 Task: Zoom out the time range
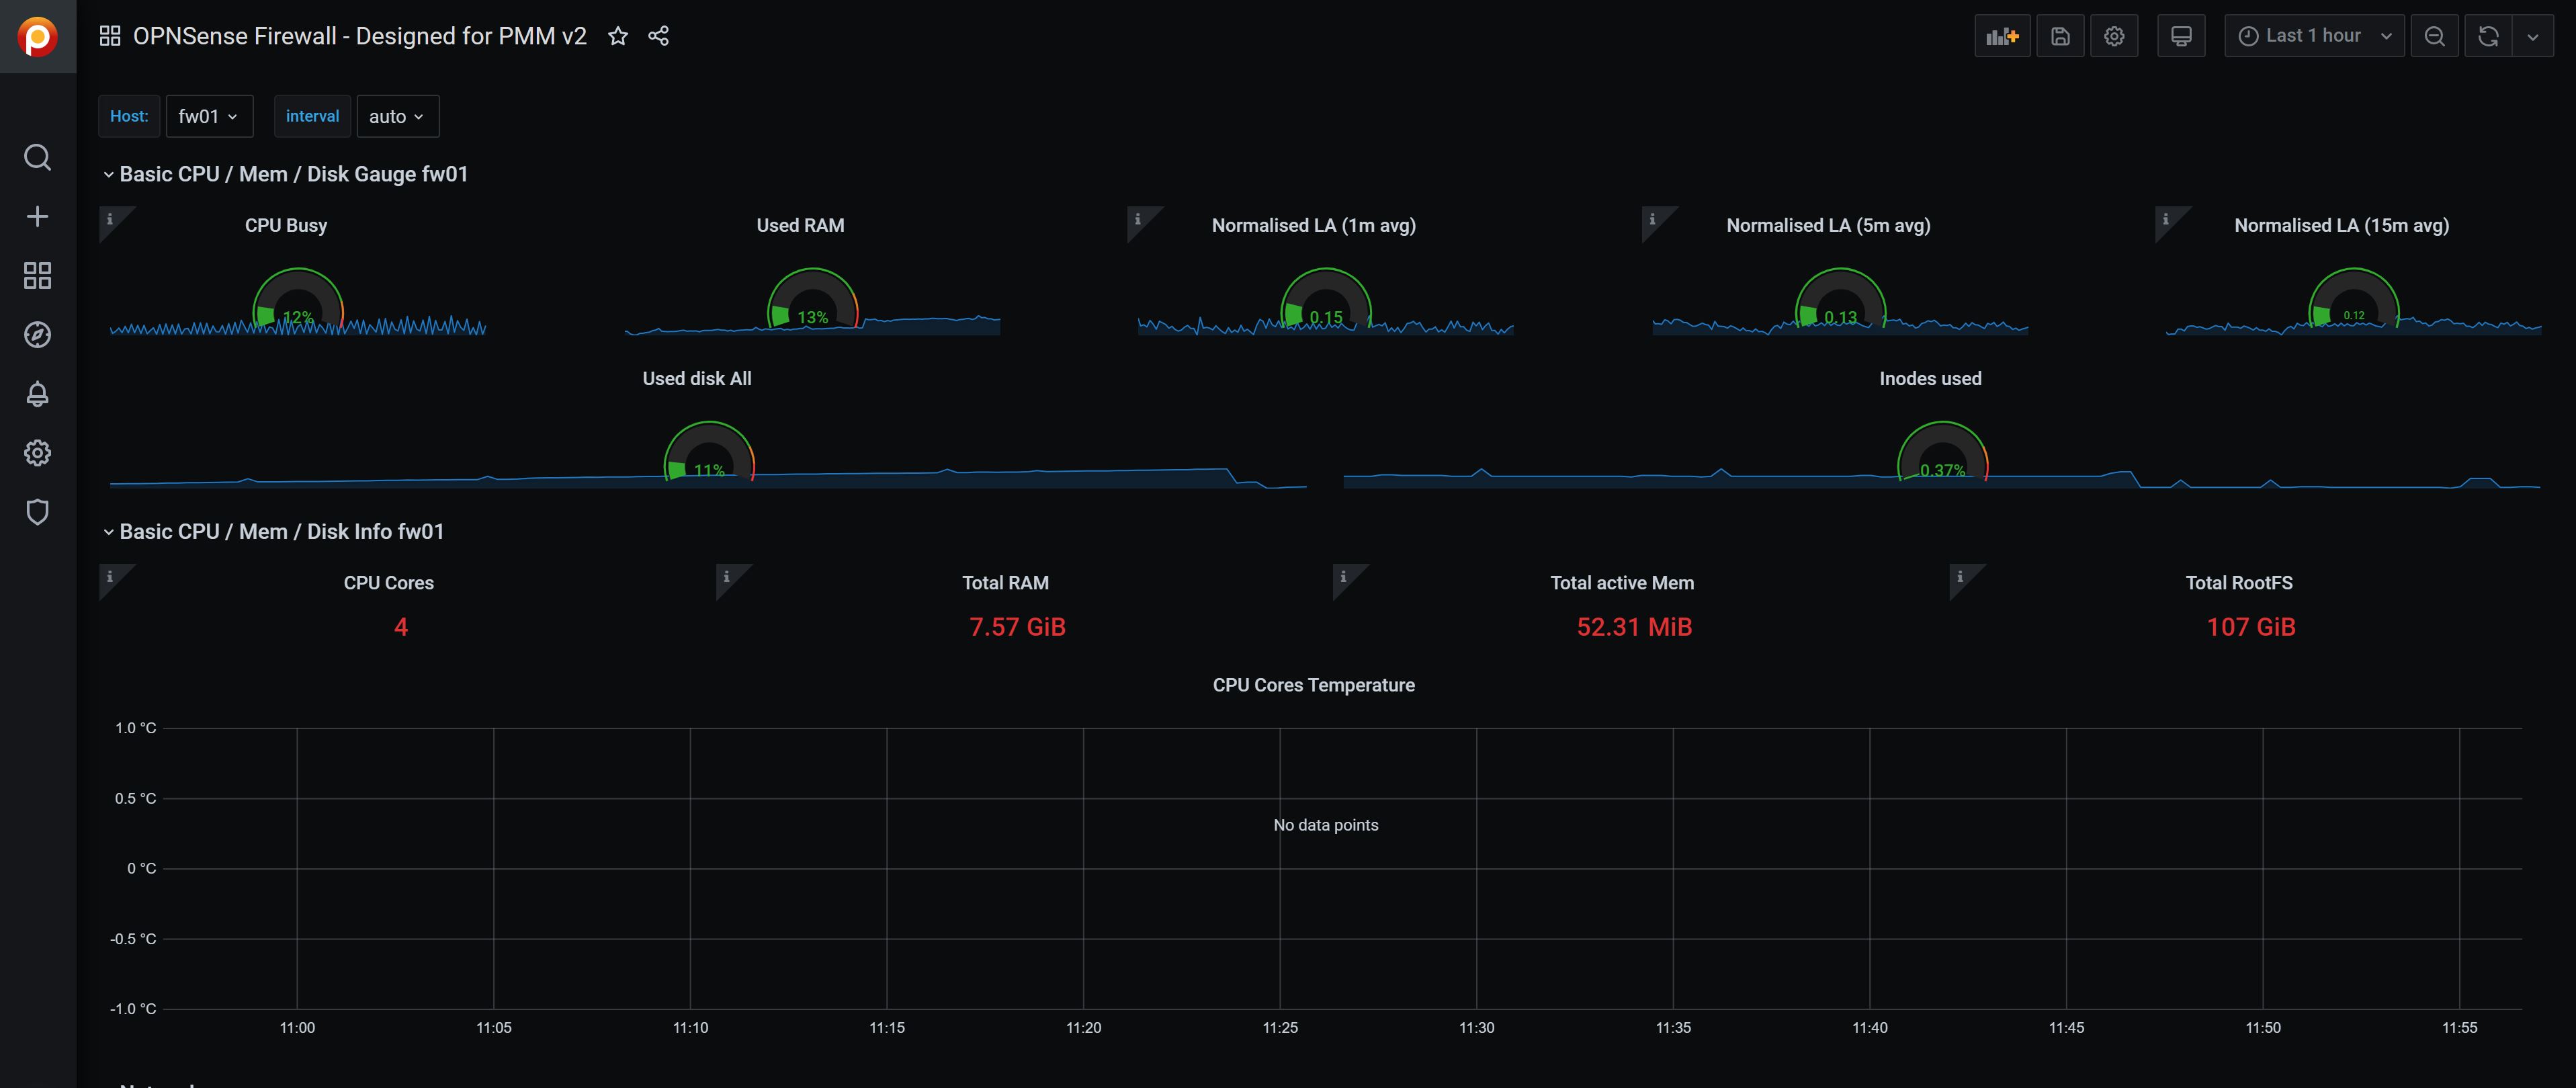tap(2434, 36)
